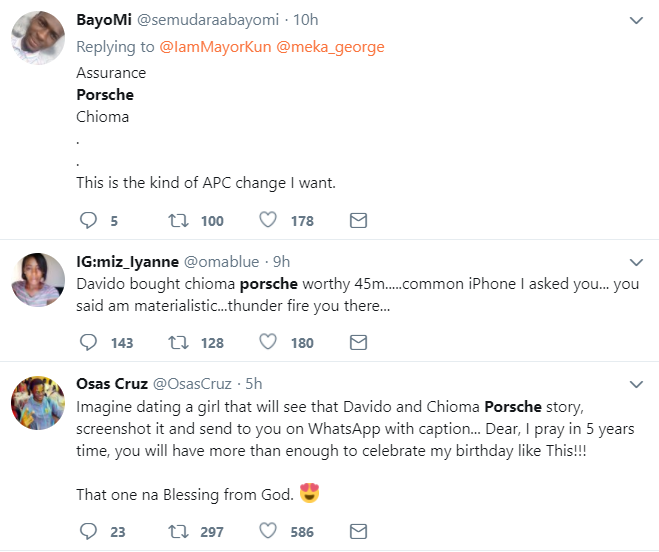Open BayoMi's profile name
This screenshot has width=659, height=552.
tap(106, 21)
